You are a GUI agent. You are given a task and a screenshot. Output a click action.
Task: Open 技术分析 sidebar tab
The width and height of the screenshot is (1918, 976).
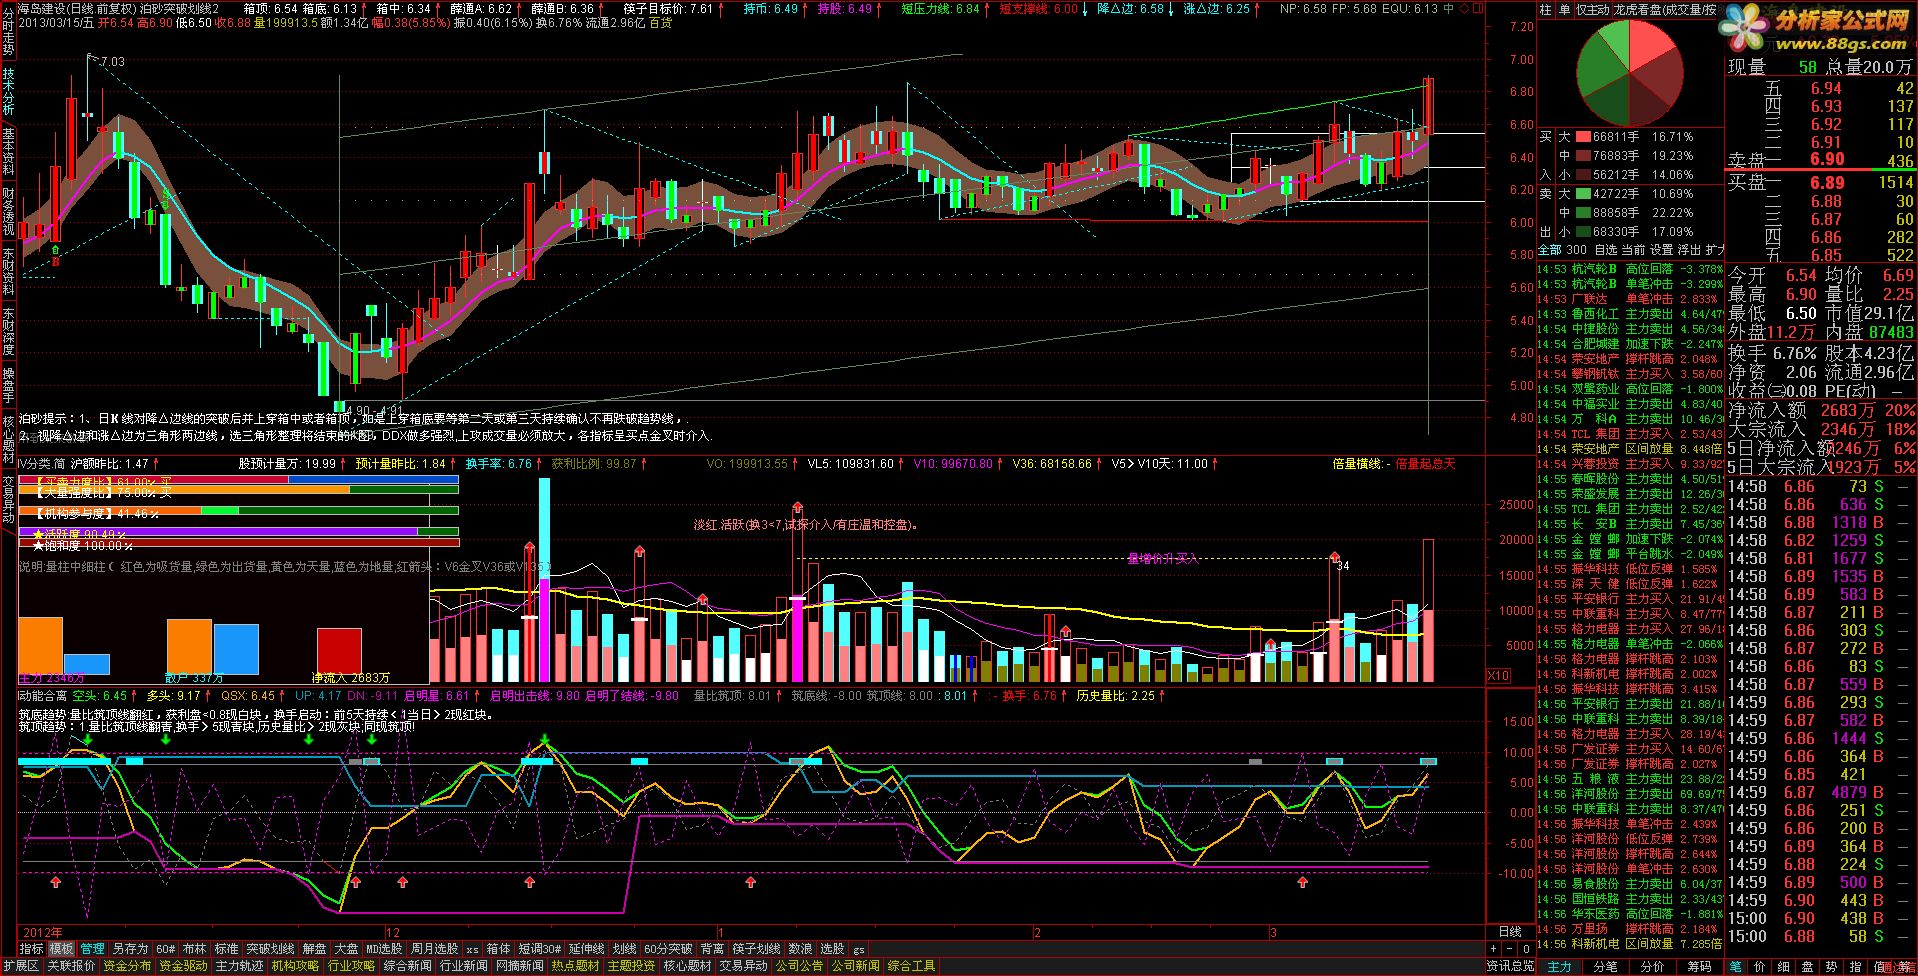point(8,91)
